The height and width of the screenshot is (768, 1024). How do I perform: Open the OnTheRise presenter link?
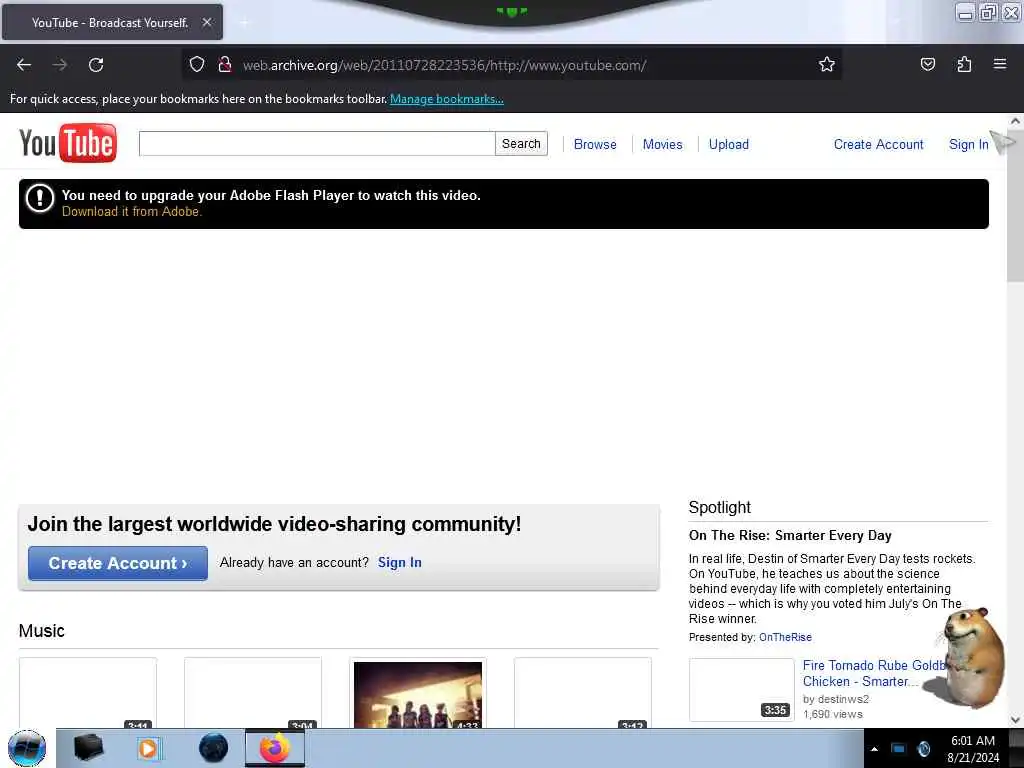(785, 637)
